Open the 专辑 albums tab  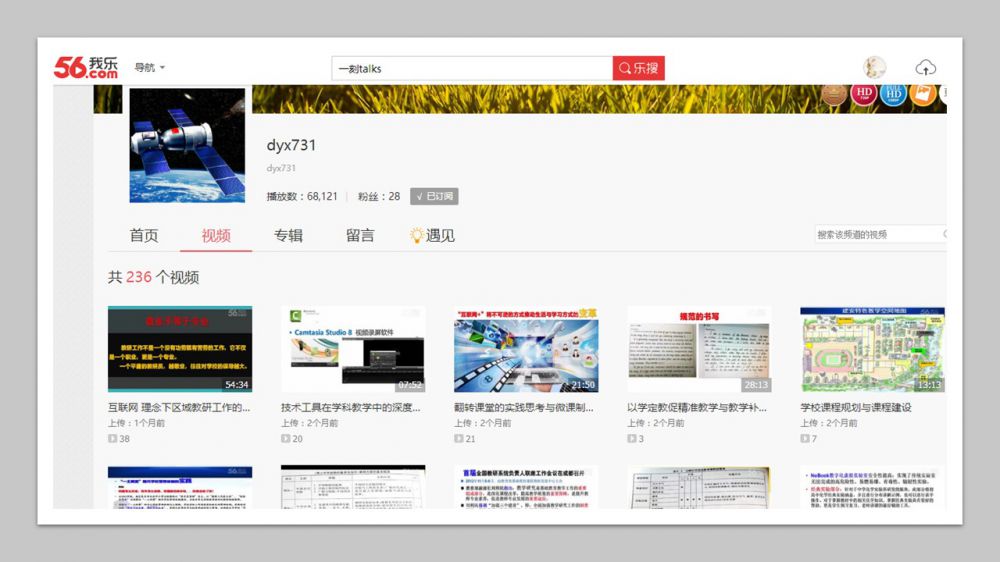coord(288,236)
